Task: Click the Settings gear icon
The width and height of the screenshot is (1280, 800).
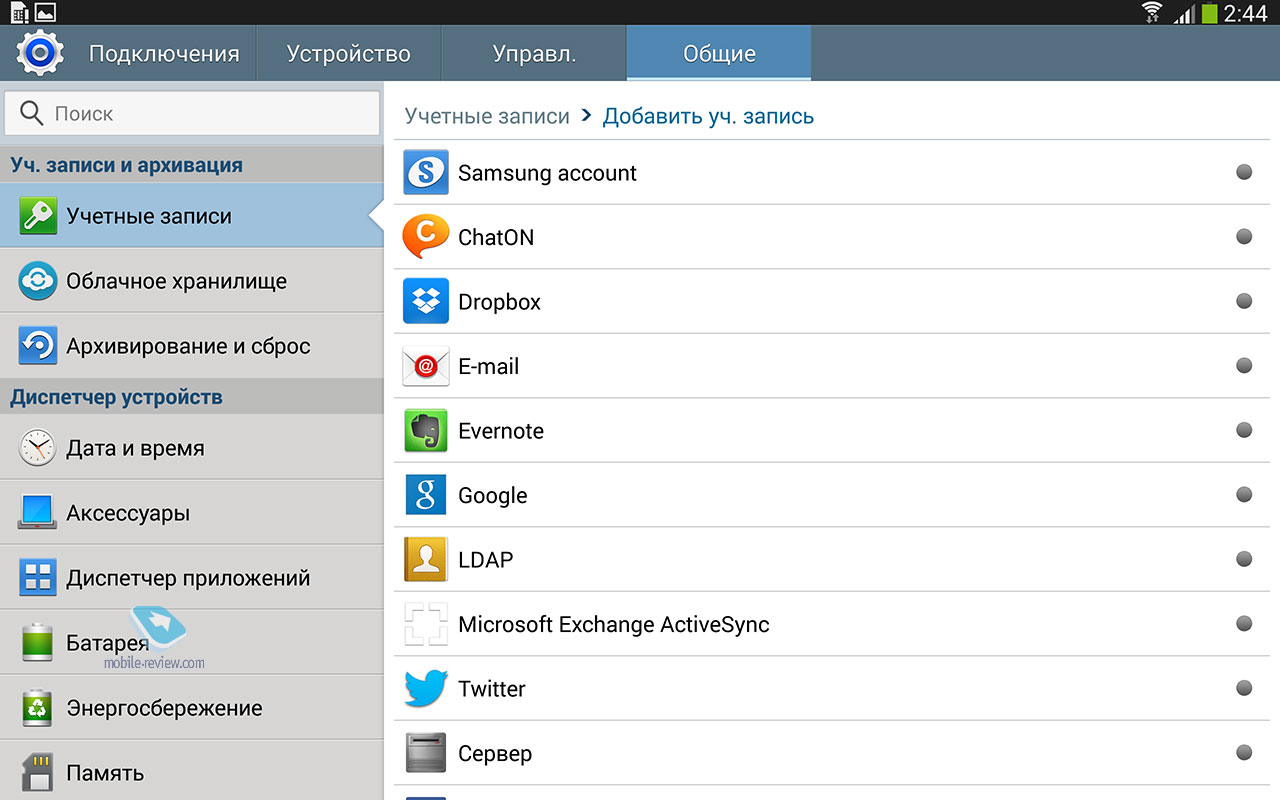Action: point(40,53)
